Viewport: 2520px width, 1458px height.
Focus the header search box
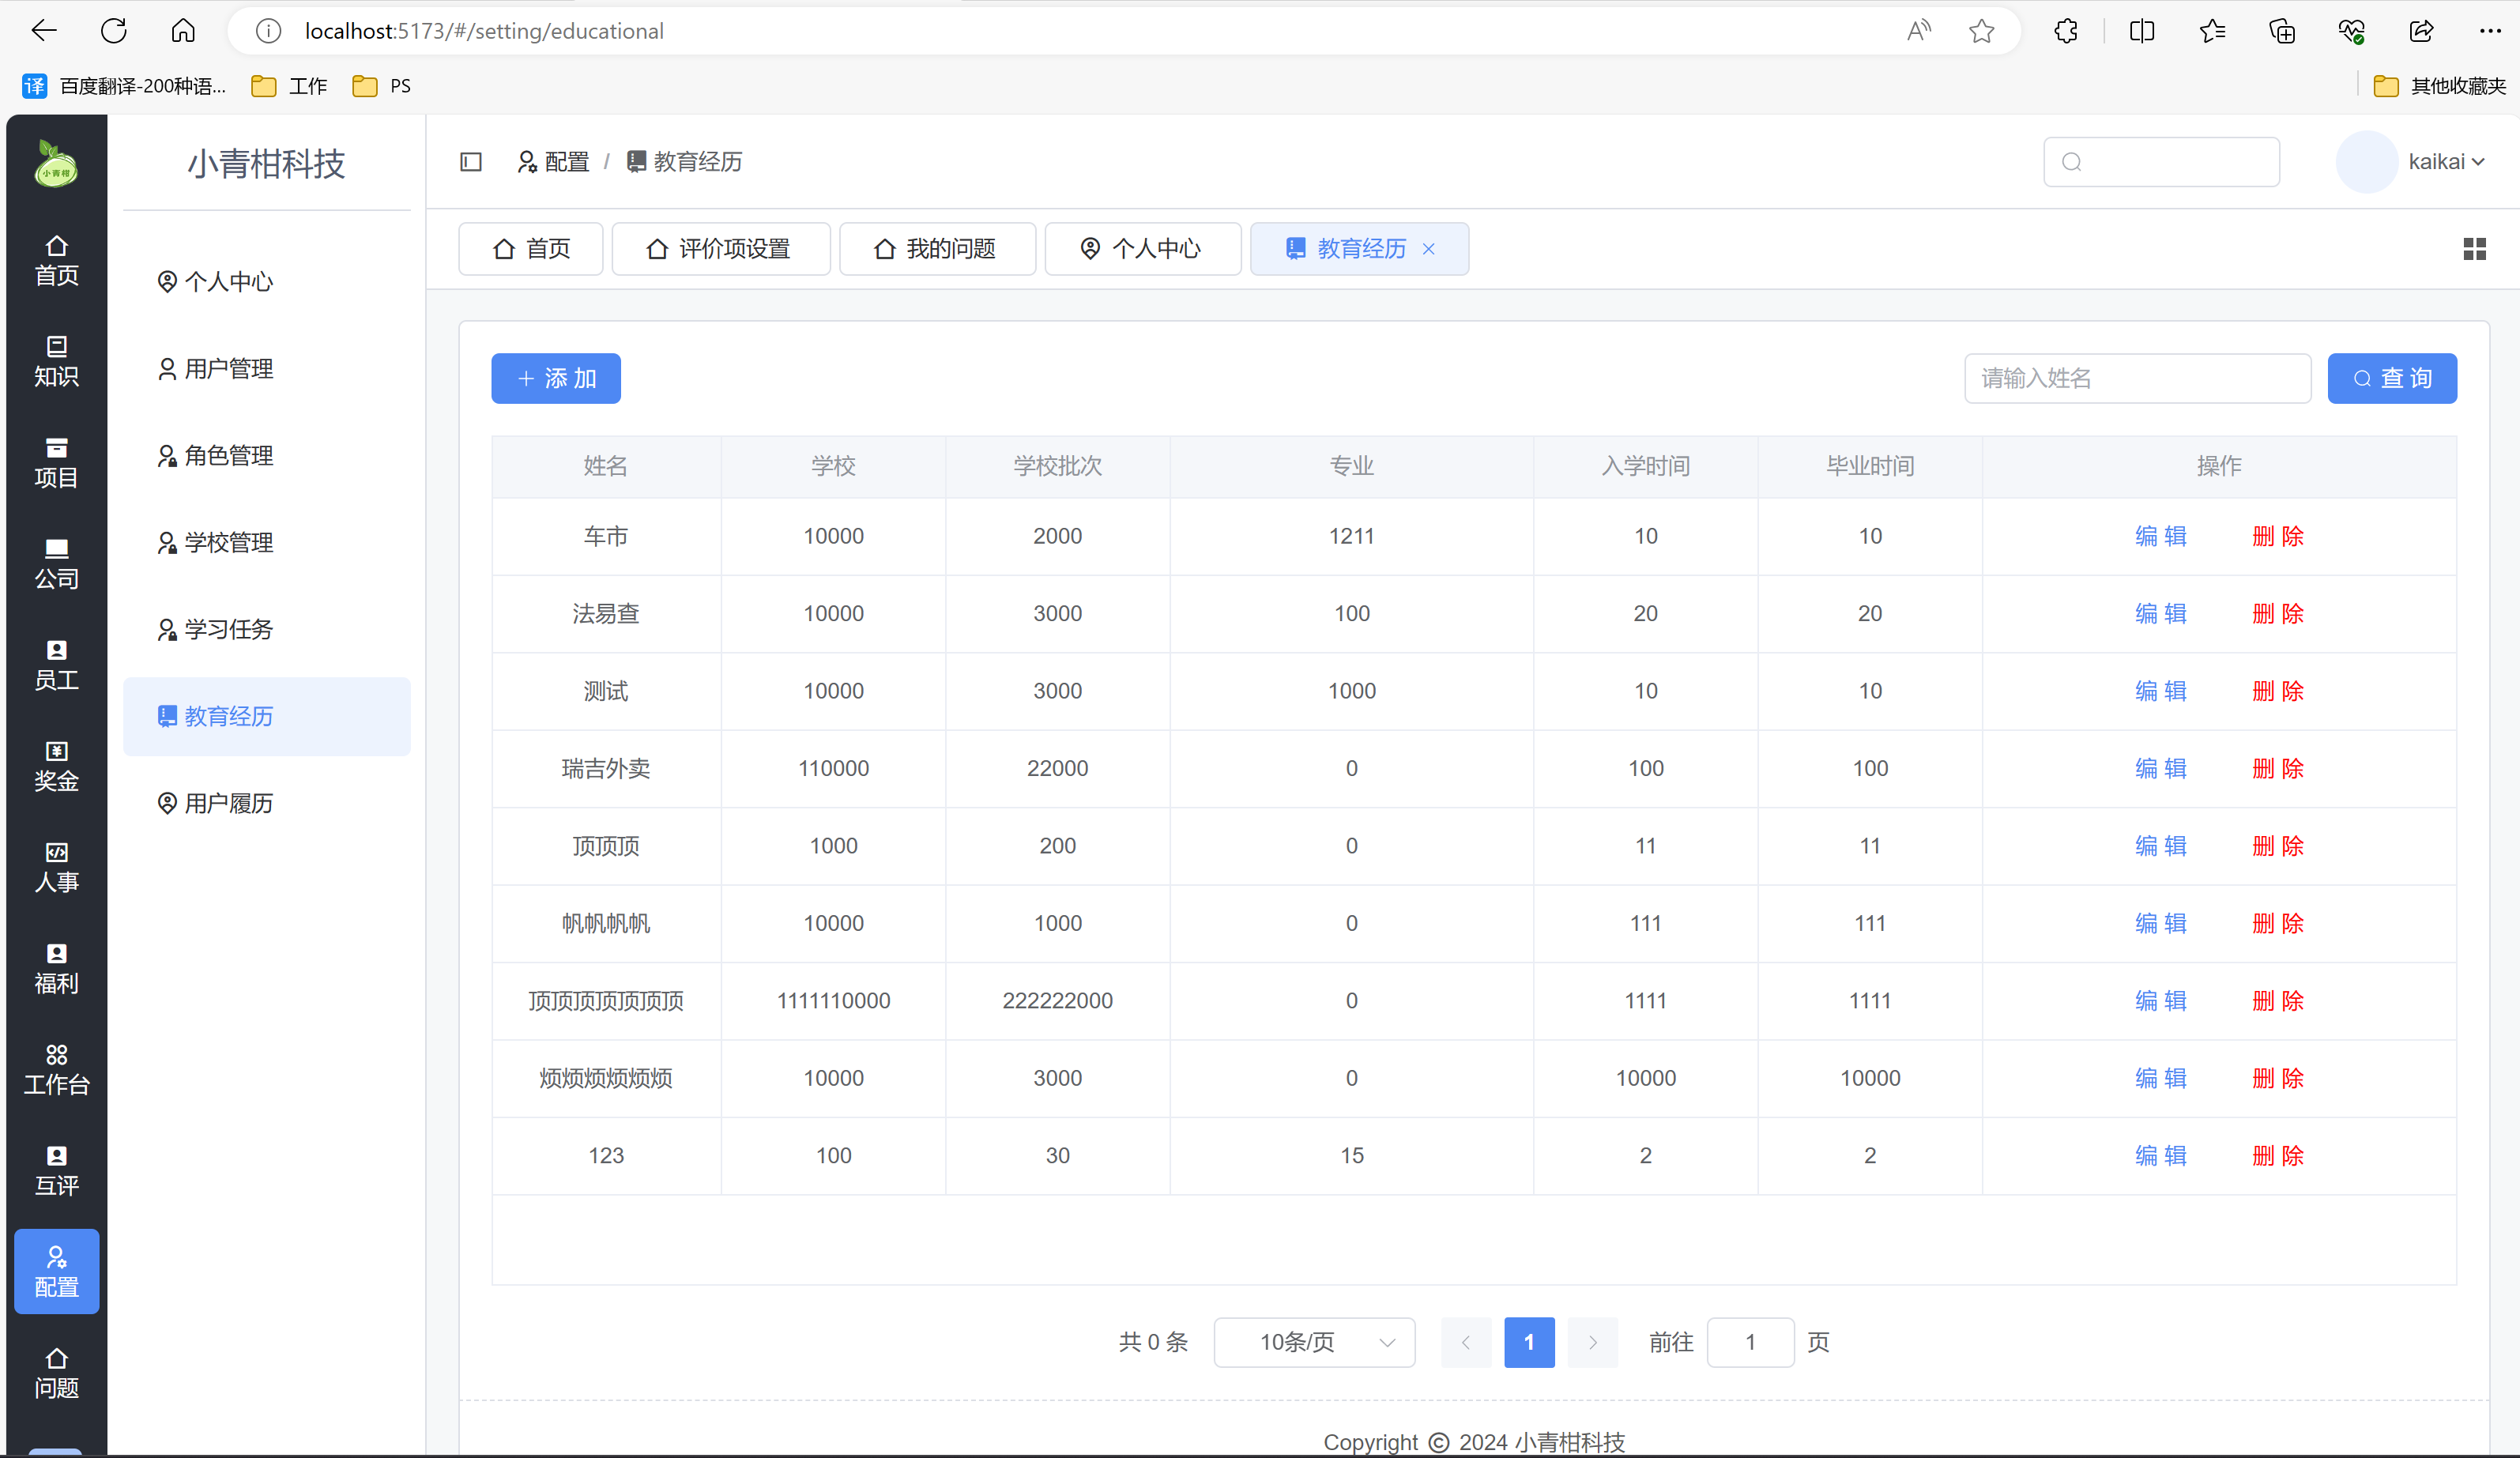point(2161,162)
